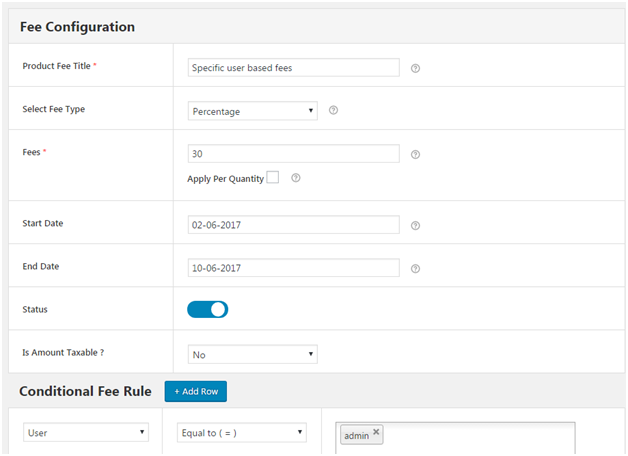
Task: Focus the Product Fee Title text field
Action: 293,68
